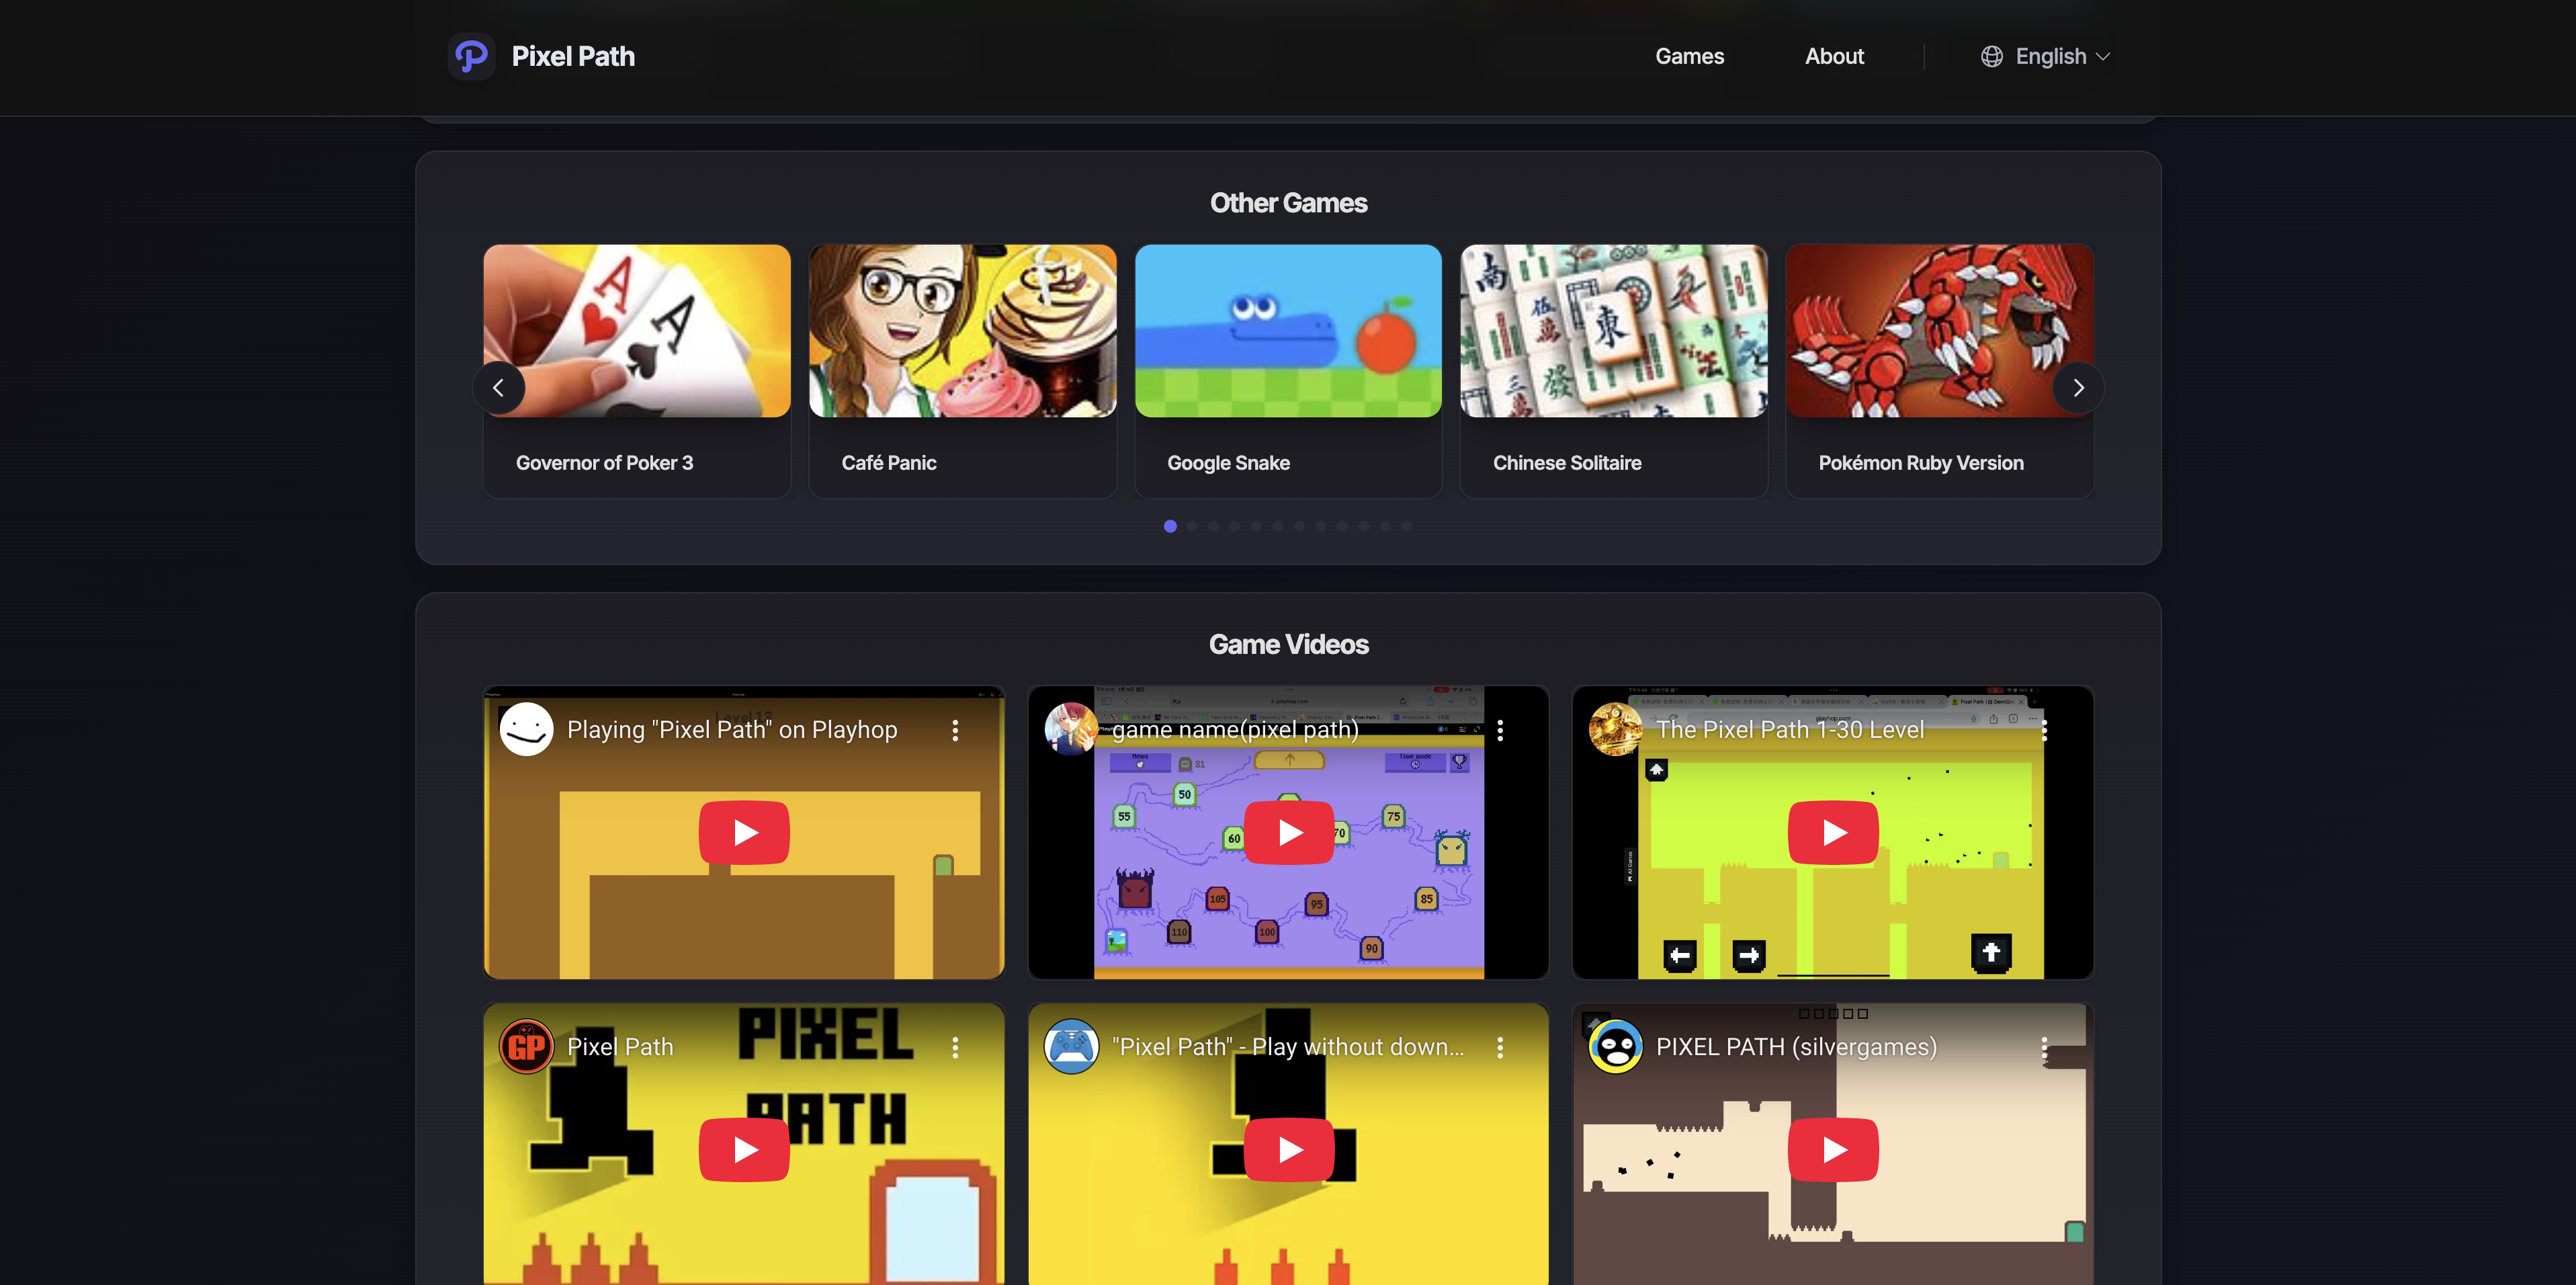Select the third carousel pagination dot
Image resolution: width=2576 pixels, height=1285 pixels.
pyautogui.click(x=1213, y=527)
